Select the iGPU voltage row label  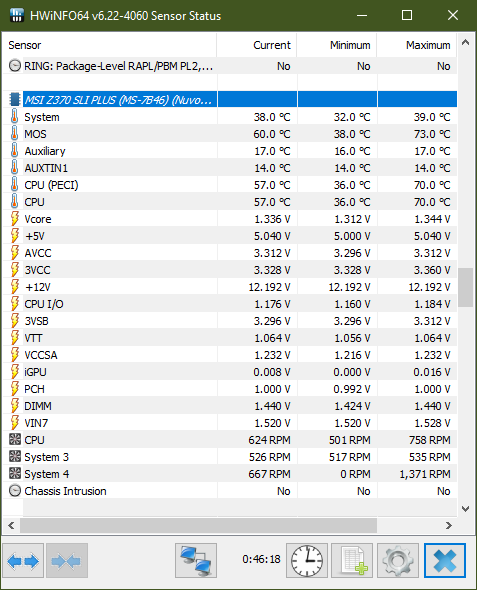tap(35, 372)
